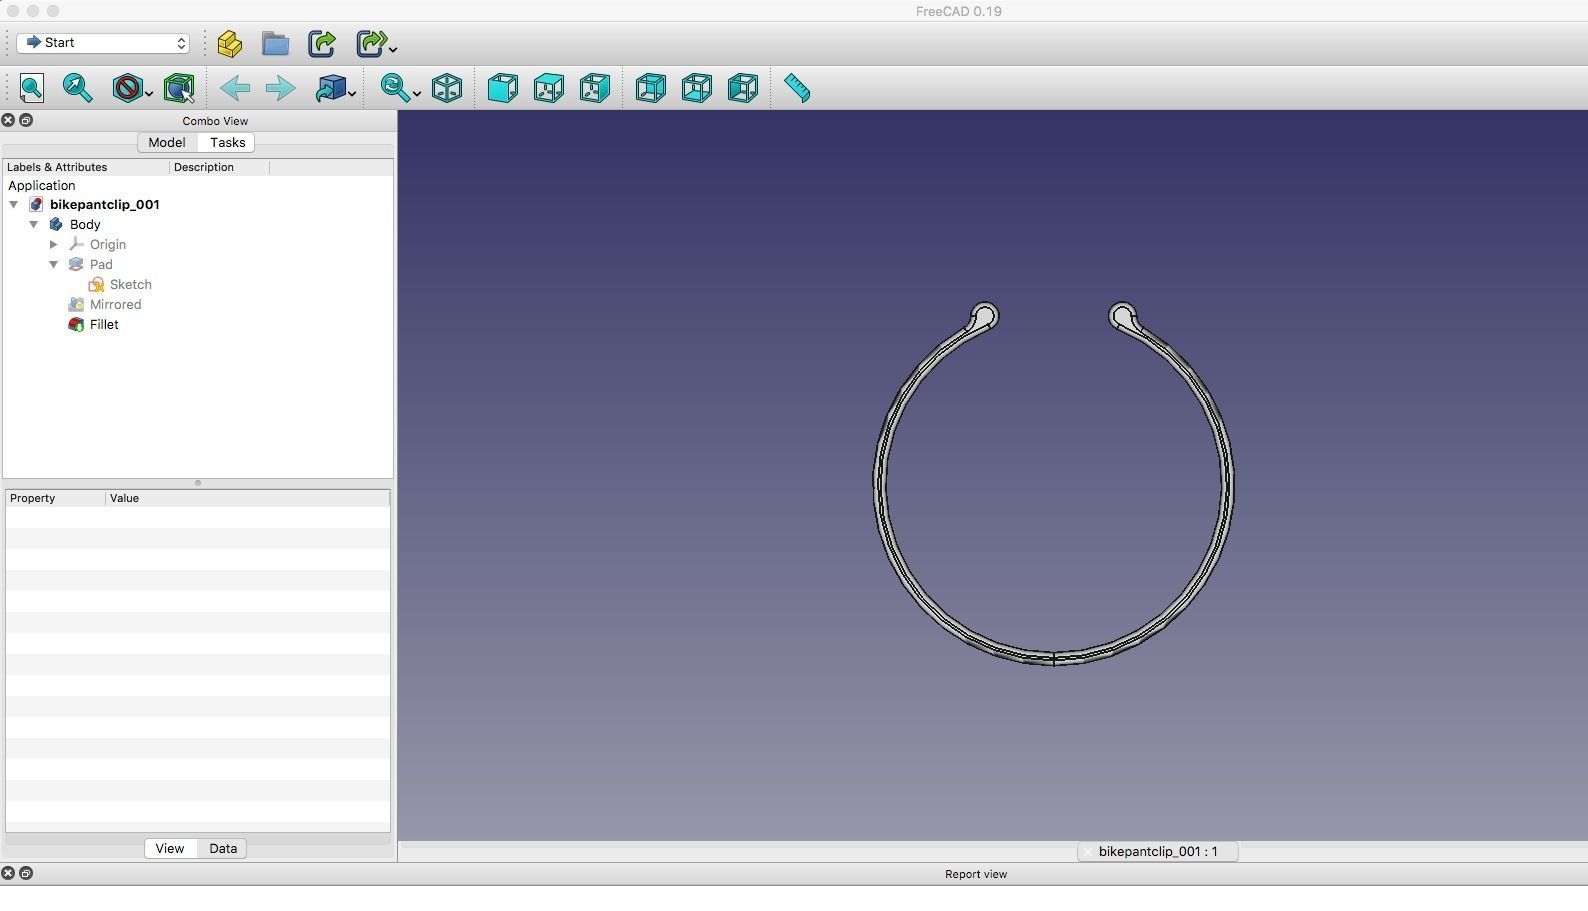Image resolution: width=1588 pixels, height=911 pixels.
Task: Click the Value column header
Action: 247,498
